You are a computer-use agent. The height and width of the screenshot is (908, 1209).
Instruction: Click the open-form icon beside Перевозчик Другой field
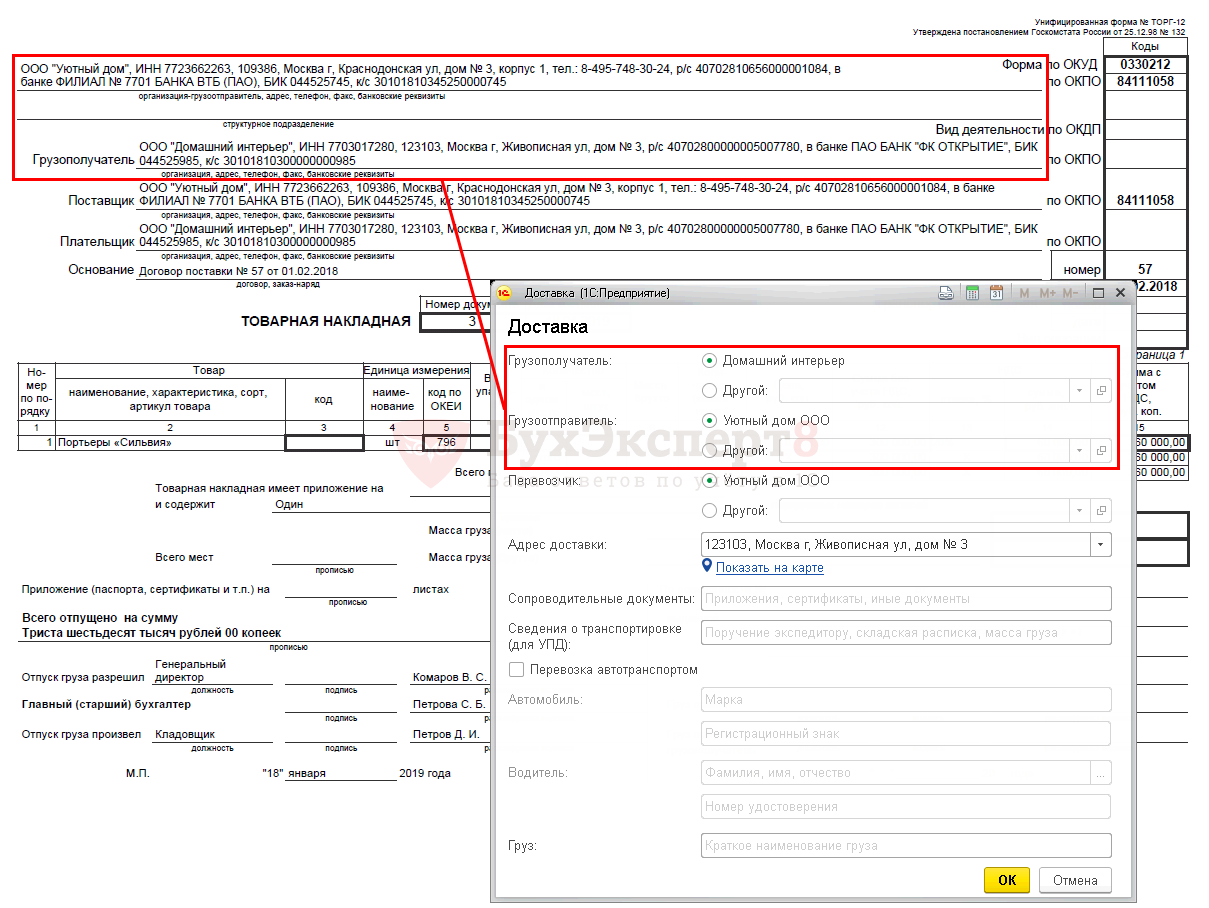click(x=1101, y=511)
